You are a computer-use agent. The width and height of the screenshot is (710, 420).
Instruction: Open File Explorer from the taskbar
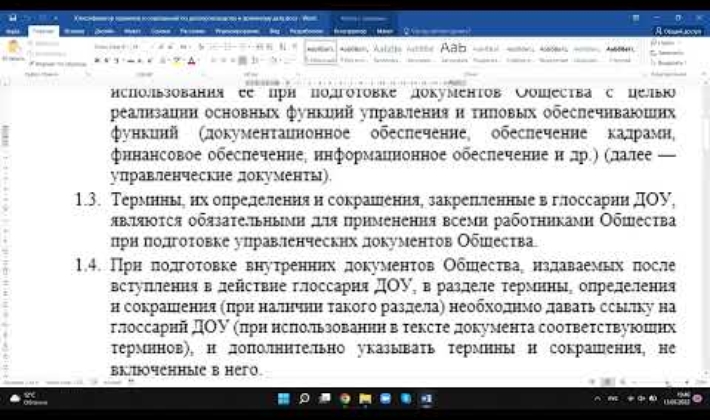tap(365, 399)
